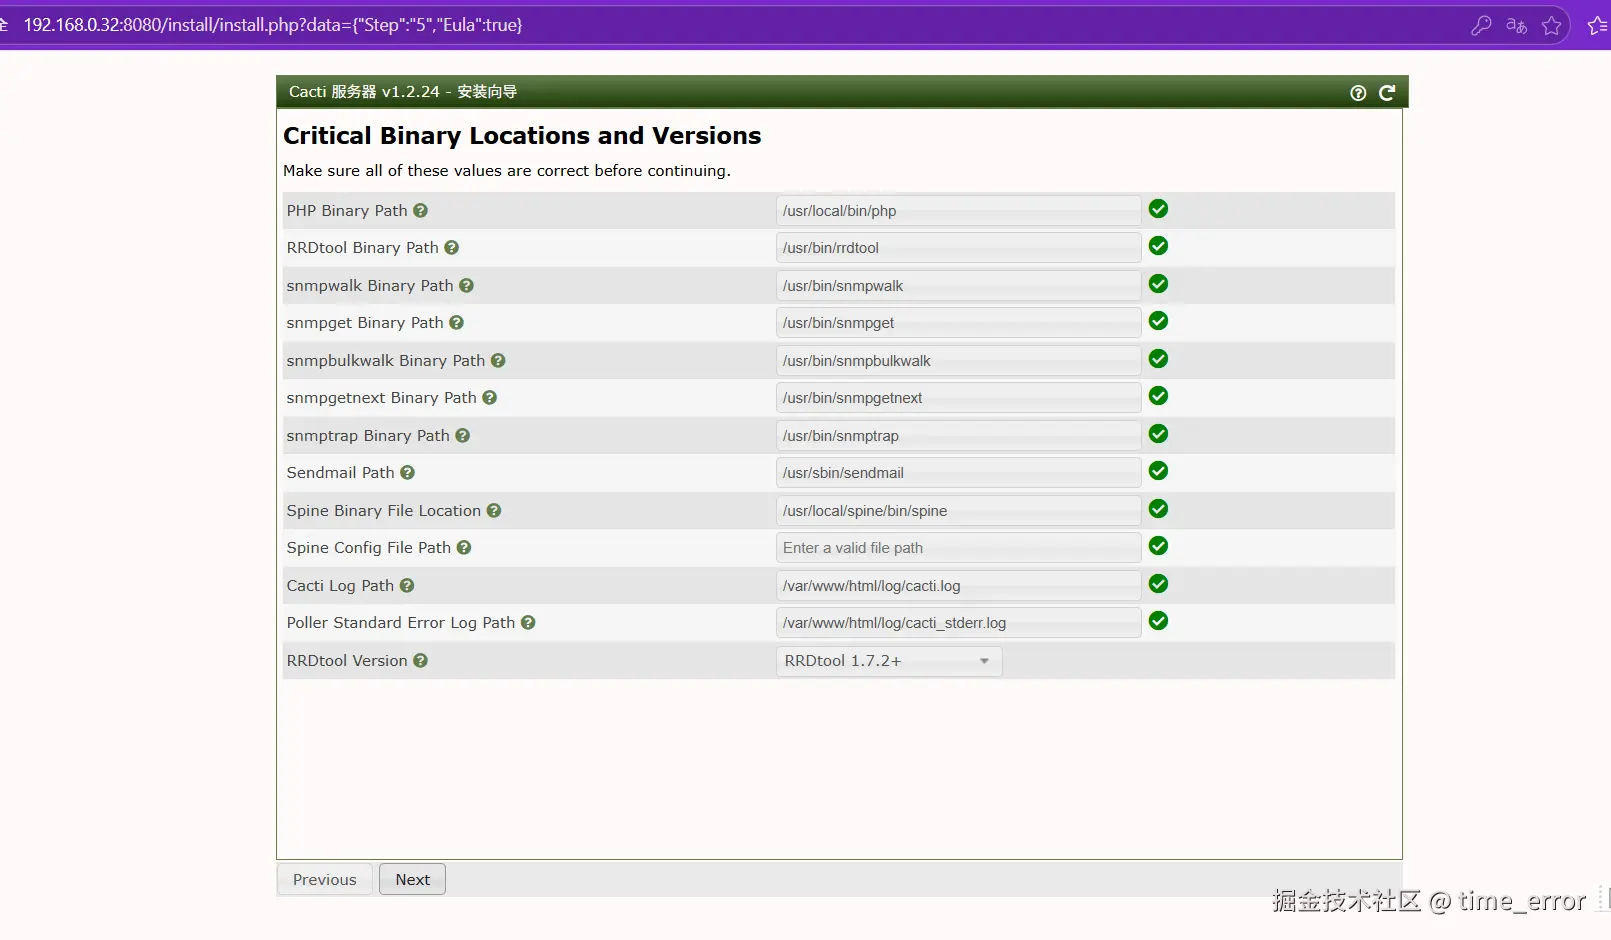Screen dimensions: 1611x940
Task: Focus the /usr/local/spine/bin/spine input field
Action: click(x=958, y=511)
